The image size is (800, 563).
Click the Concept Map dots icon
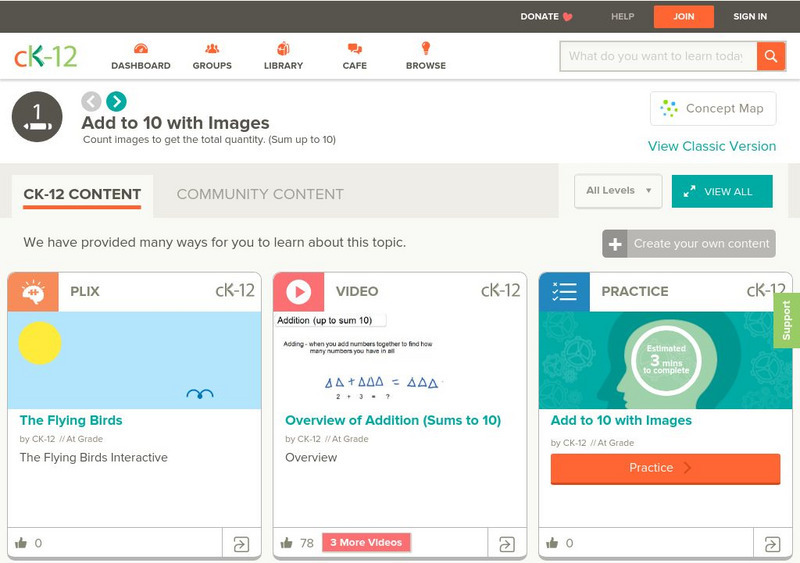(669, 108)
